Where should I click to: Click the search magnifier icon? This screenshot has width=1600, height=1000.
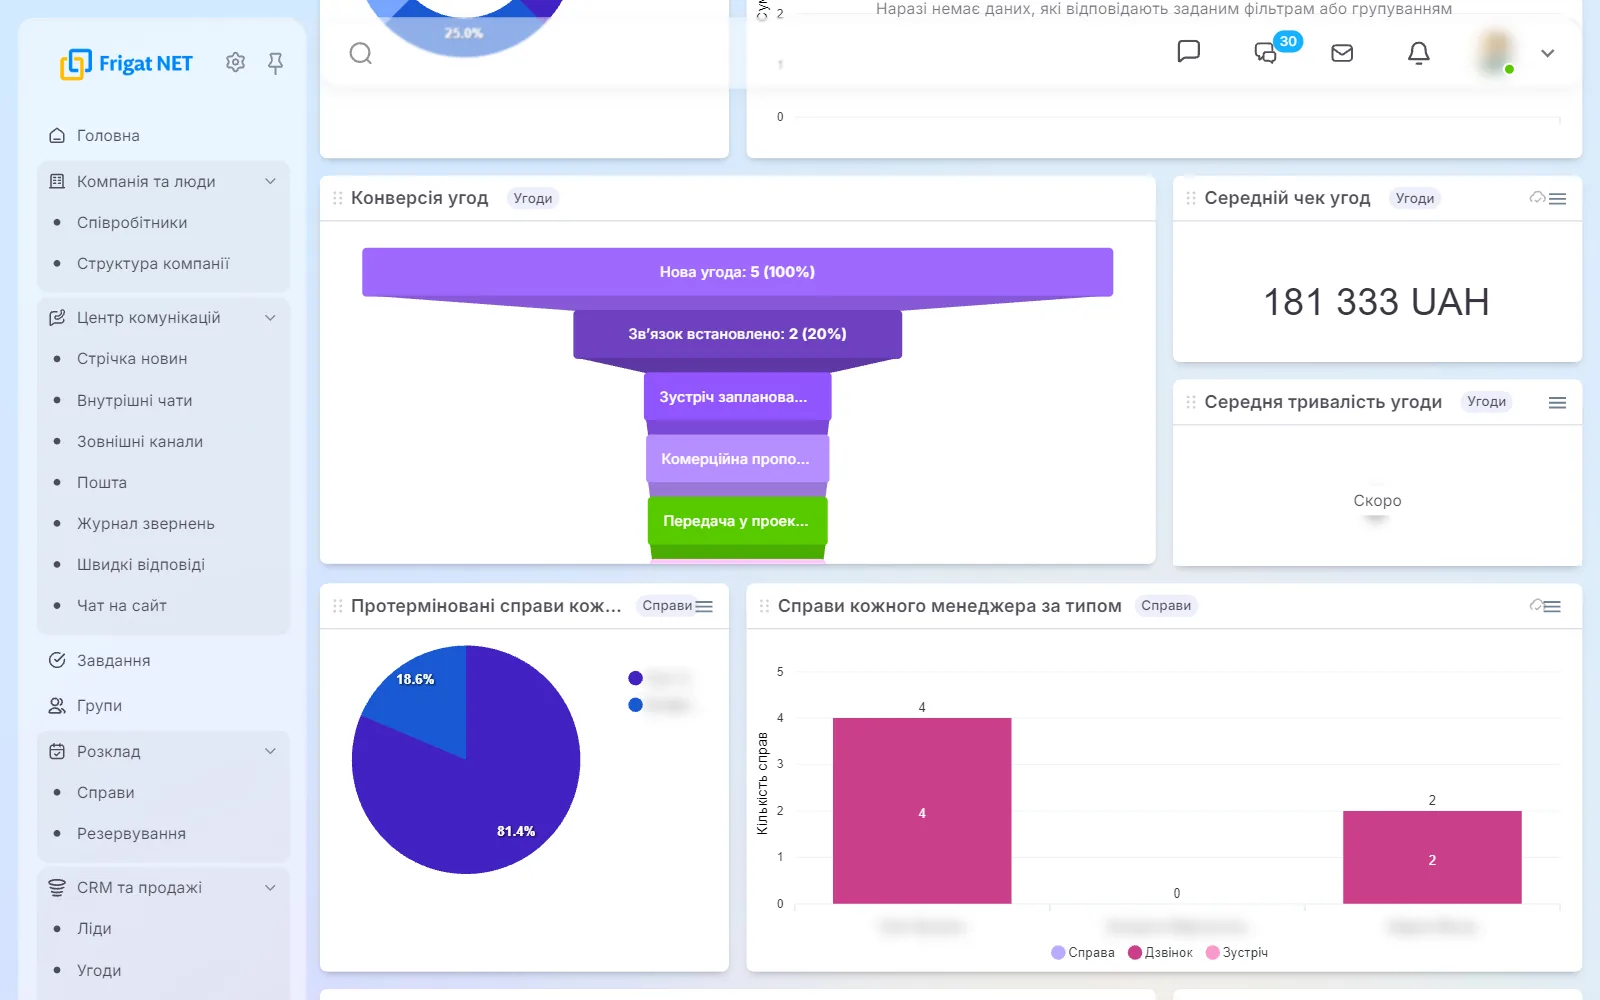point(361,53)
